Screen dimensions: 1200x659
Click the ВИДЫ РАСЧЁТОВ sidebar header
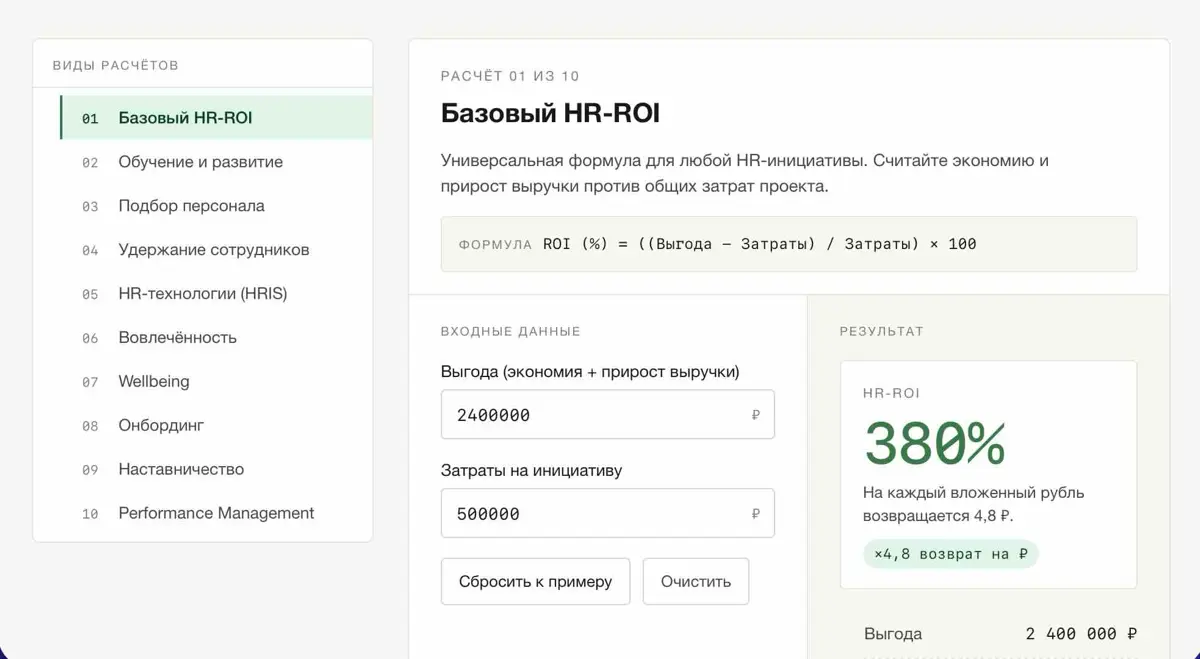pyautogui.click(x=116, y=65)
